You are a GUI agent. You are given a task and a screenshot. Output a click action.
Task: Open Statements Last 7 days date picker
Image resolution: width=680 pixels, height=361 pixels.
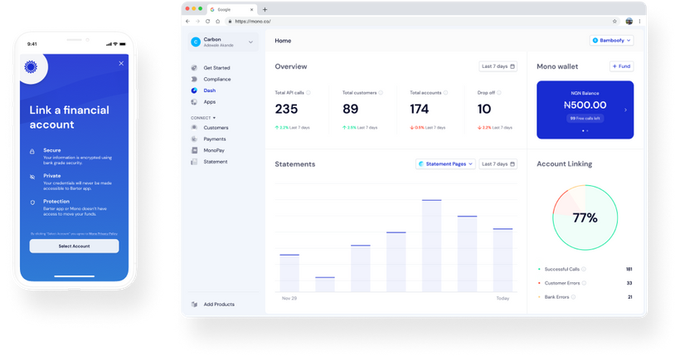pos(498,164)
